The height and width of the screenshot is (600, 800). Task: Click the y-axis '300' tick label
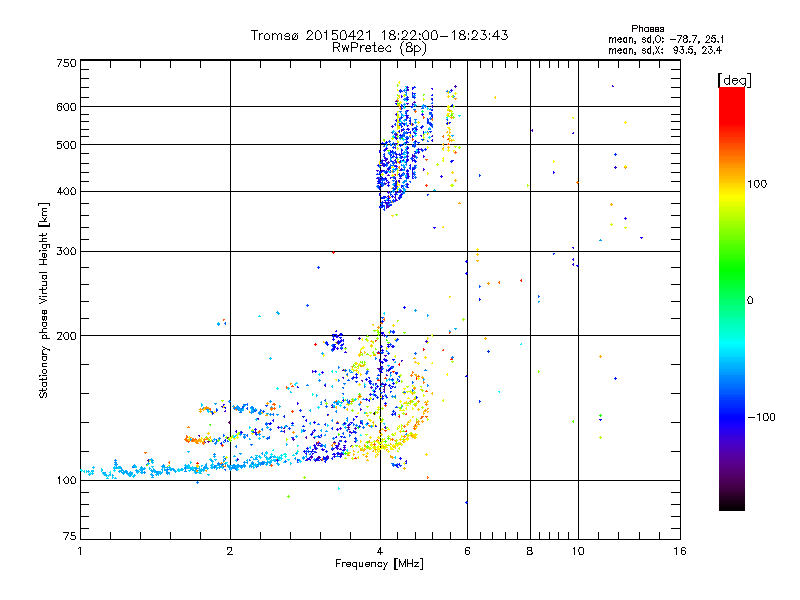pyautogui.click(x=67, y=252)
